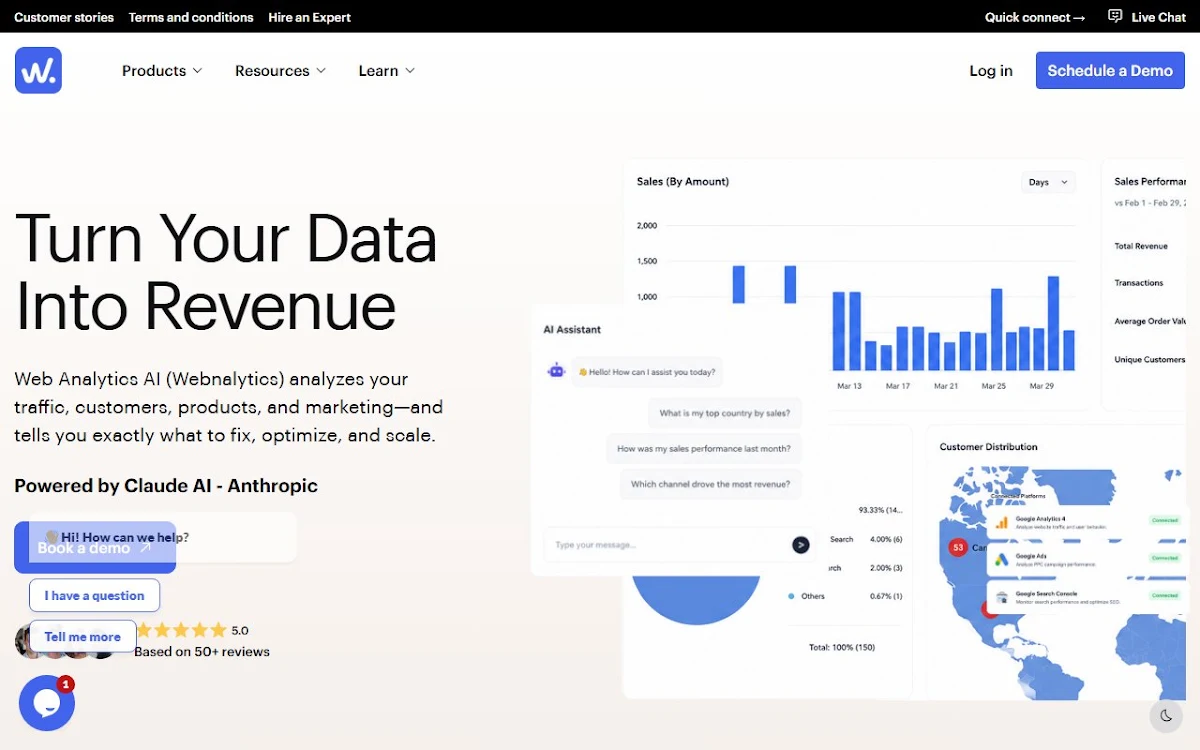This screenshot has height=750, width=1200.
Task: Click the Google Ads logo icon
Action: tap(1001, 559)
